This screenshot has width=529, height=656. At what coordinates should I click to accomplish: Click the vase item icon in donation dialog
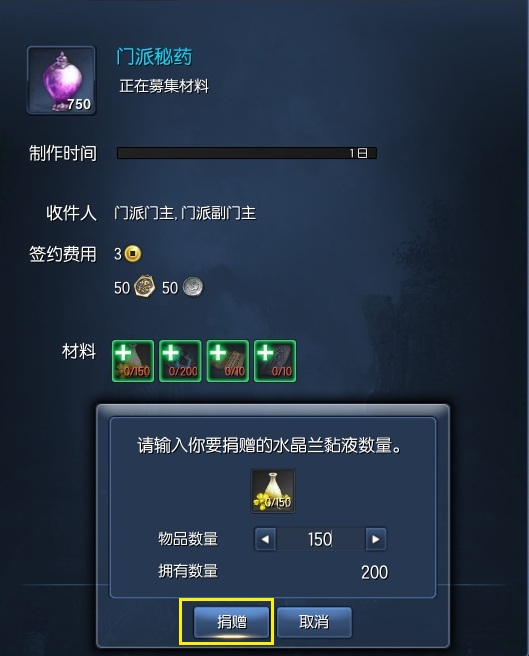click(x=273, y=491)
